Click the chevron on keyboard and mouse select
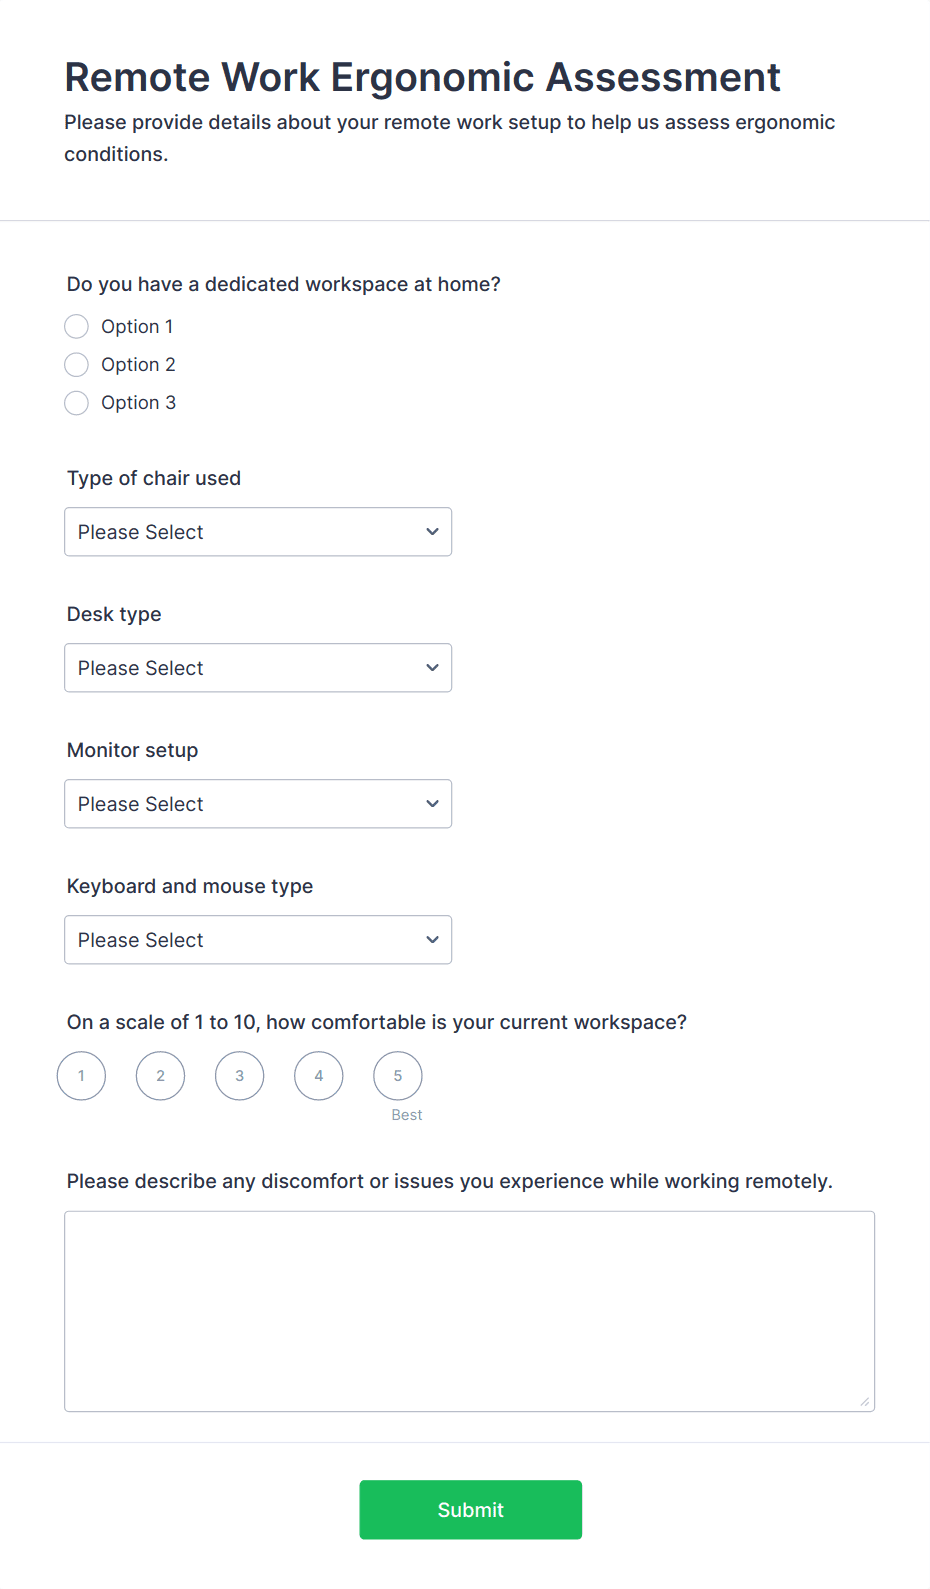This screenshot has width=930, height=1589. (432, 940)
